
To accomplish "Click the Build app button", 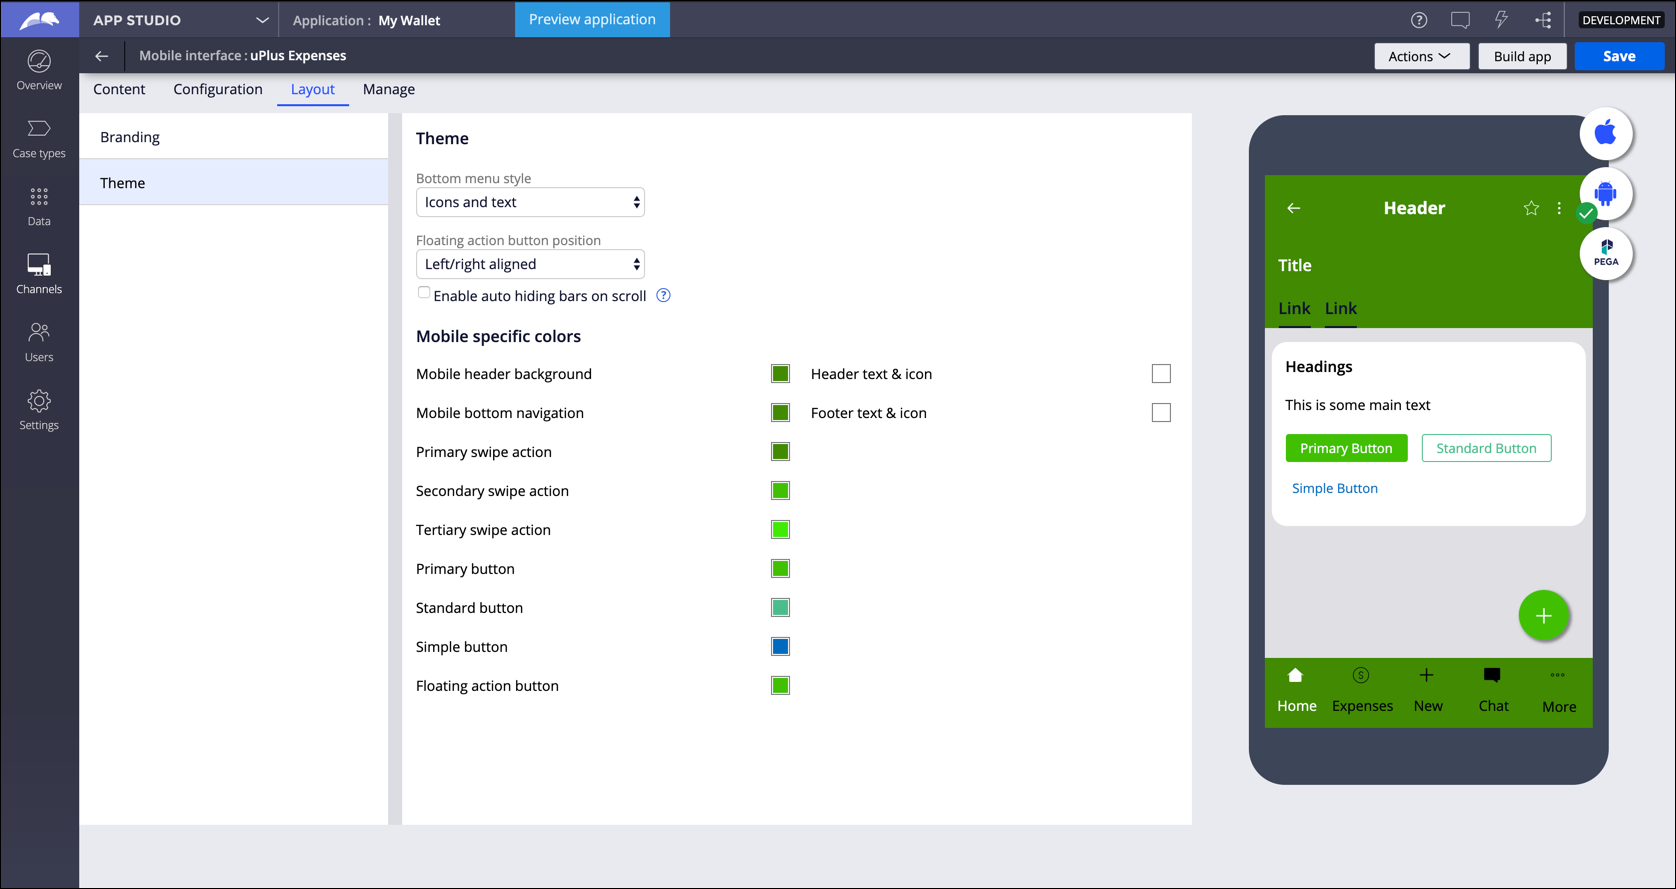I will 1521,56.
